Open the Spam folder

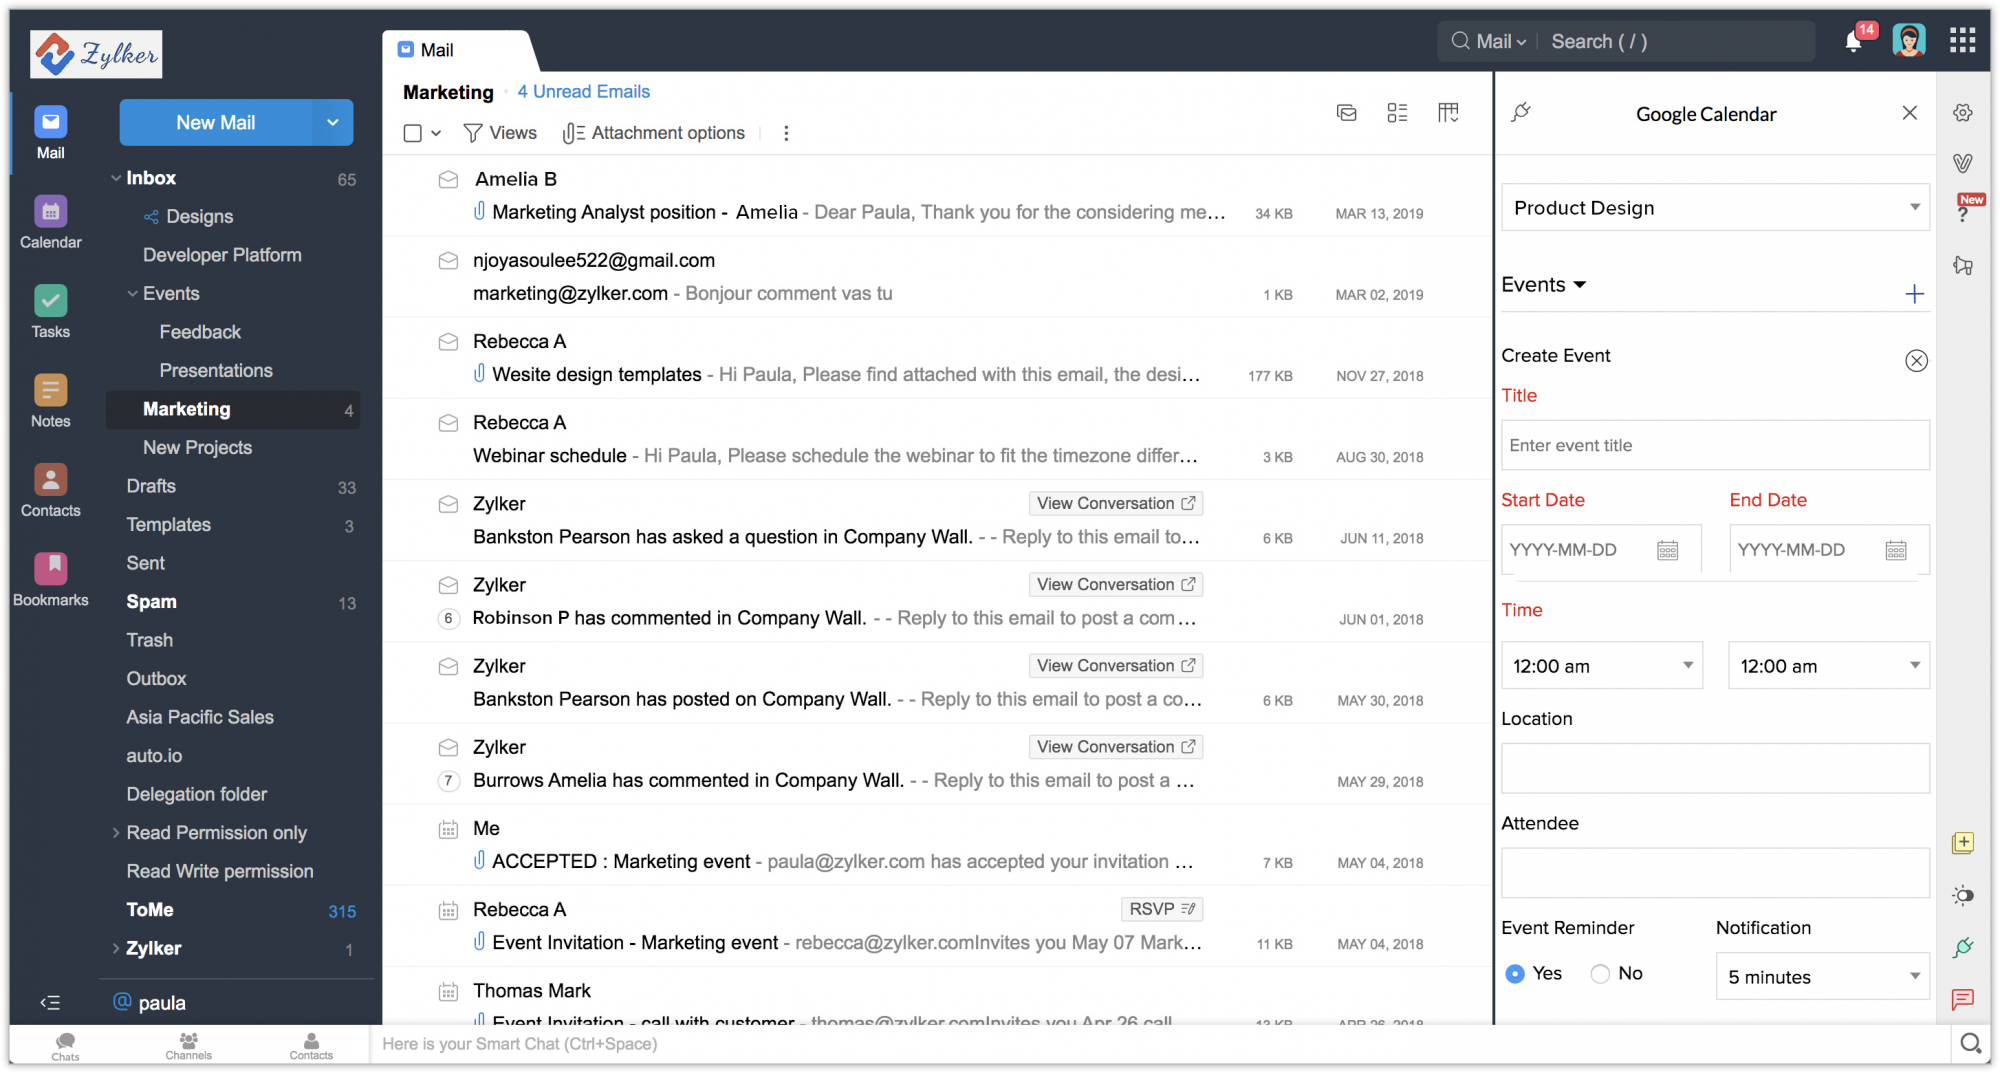pyautogui.click(x=151, y=602)
